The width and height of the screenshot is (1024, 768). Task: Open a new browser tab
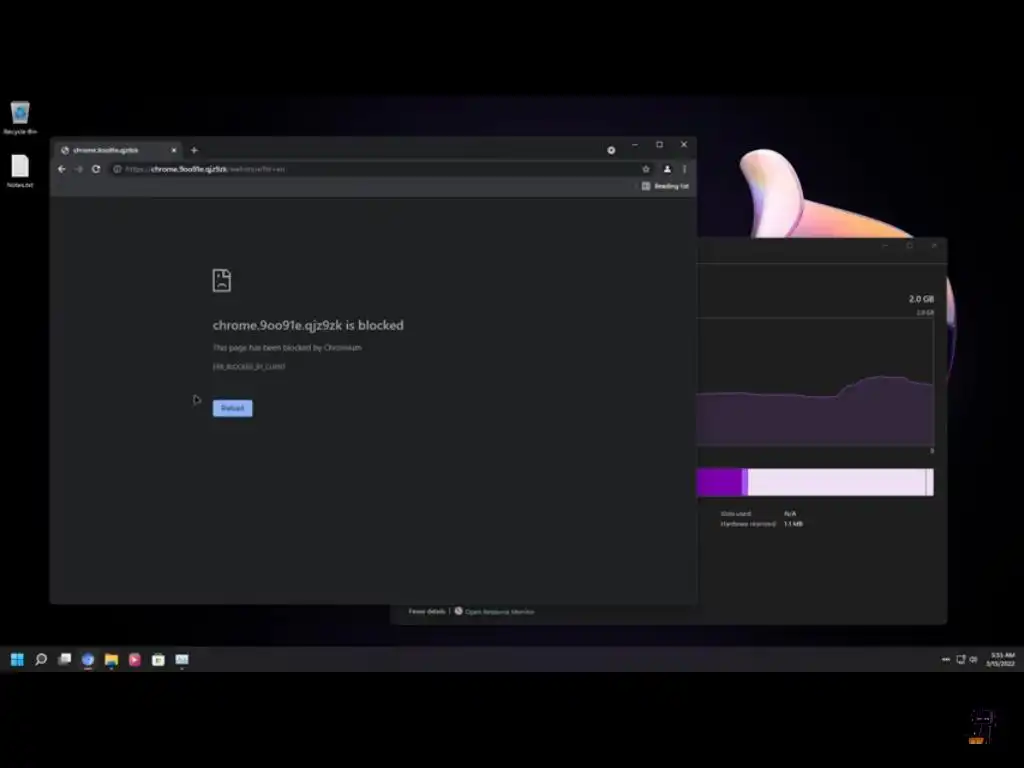[194, 150]
